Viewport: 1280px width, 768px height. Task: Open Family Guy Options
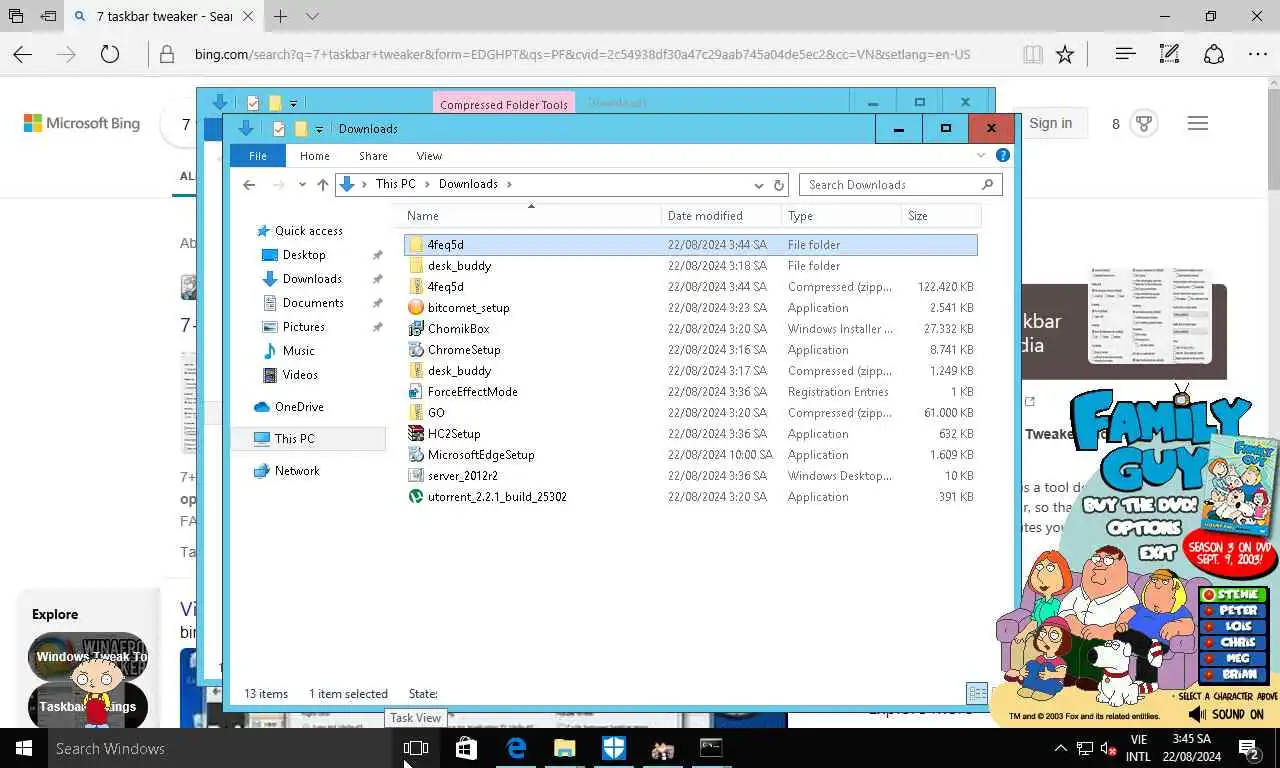point(1144,527)
